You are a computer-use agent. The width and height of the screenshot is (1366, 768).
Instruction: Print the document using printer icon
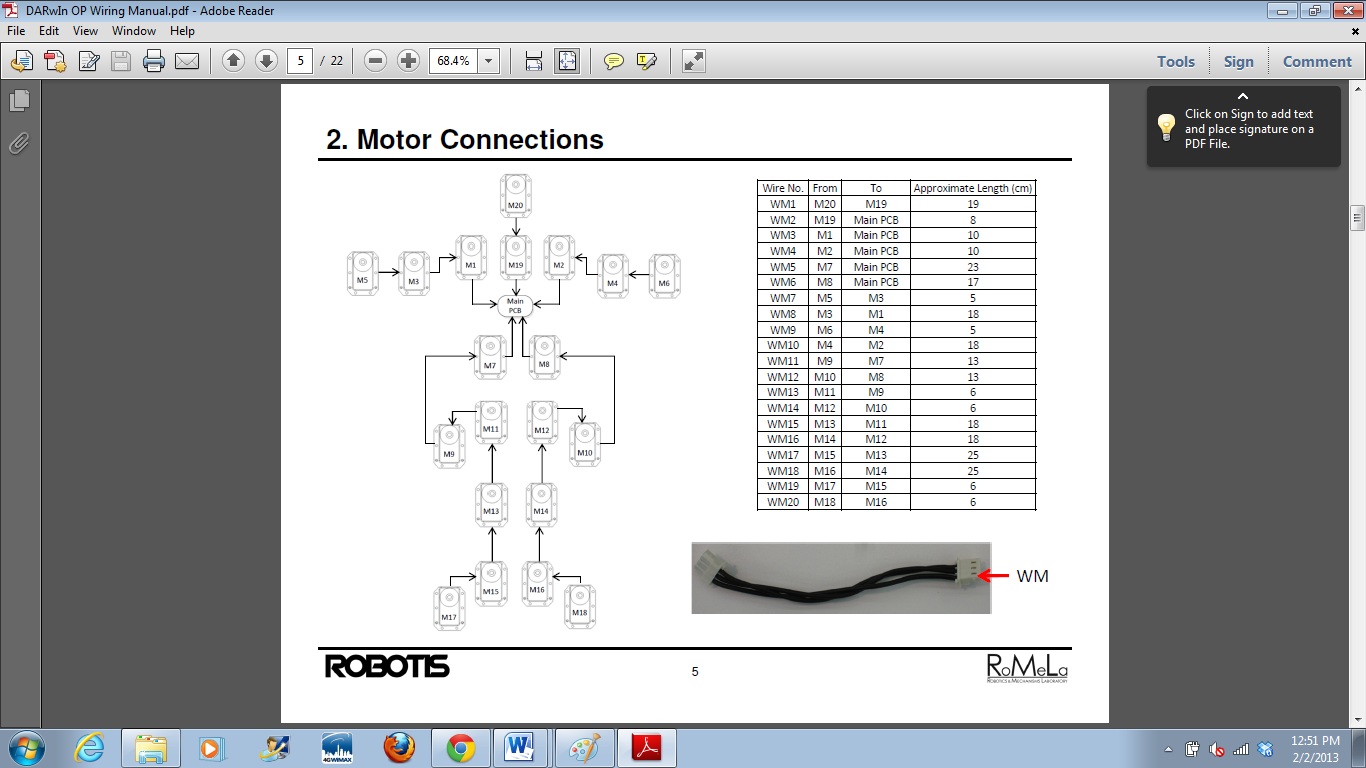coord(153,61)
